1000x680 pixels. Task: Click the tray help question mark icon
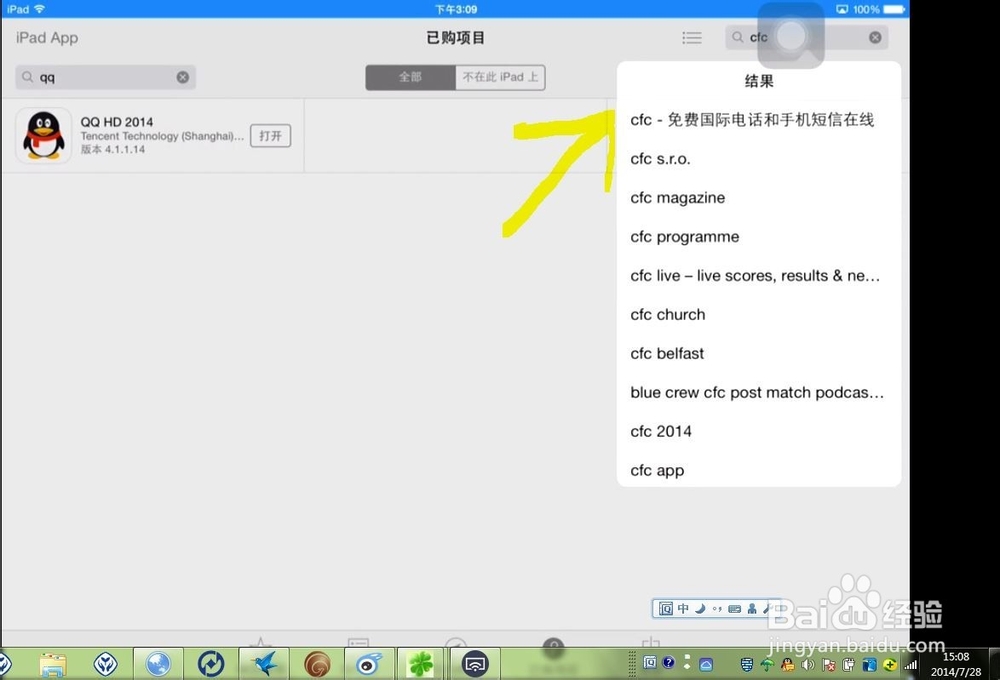(668, 662)
